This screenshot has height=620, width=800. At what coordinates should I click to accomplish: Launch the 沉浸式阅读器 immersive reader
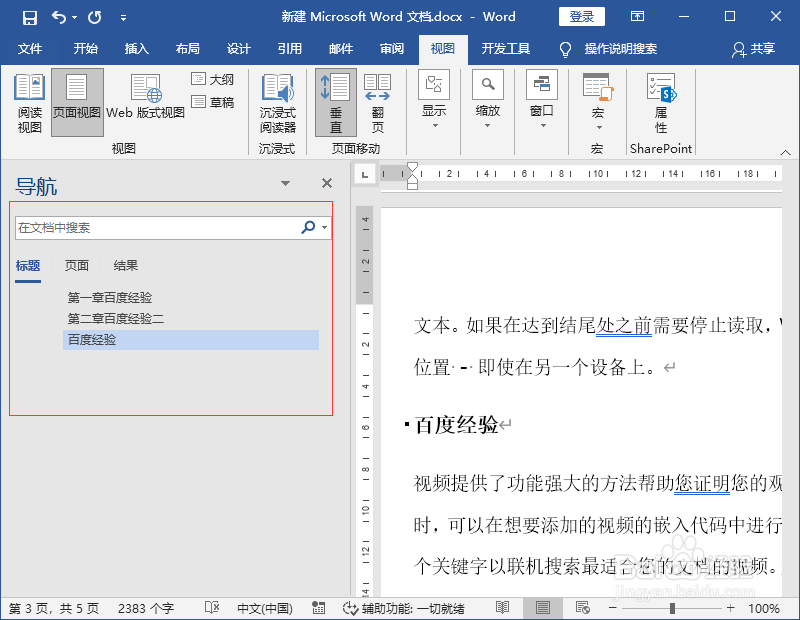click(x=278, y=104)
